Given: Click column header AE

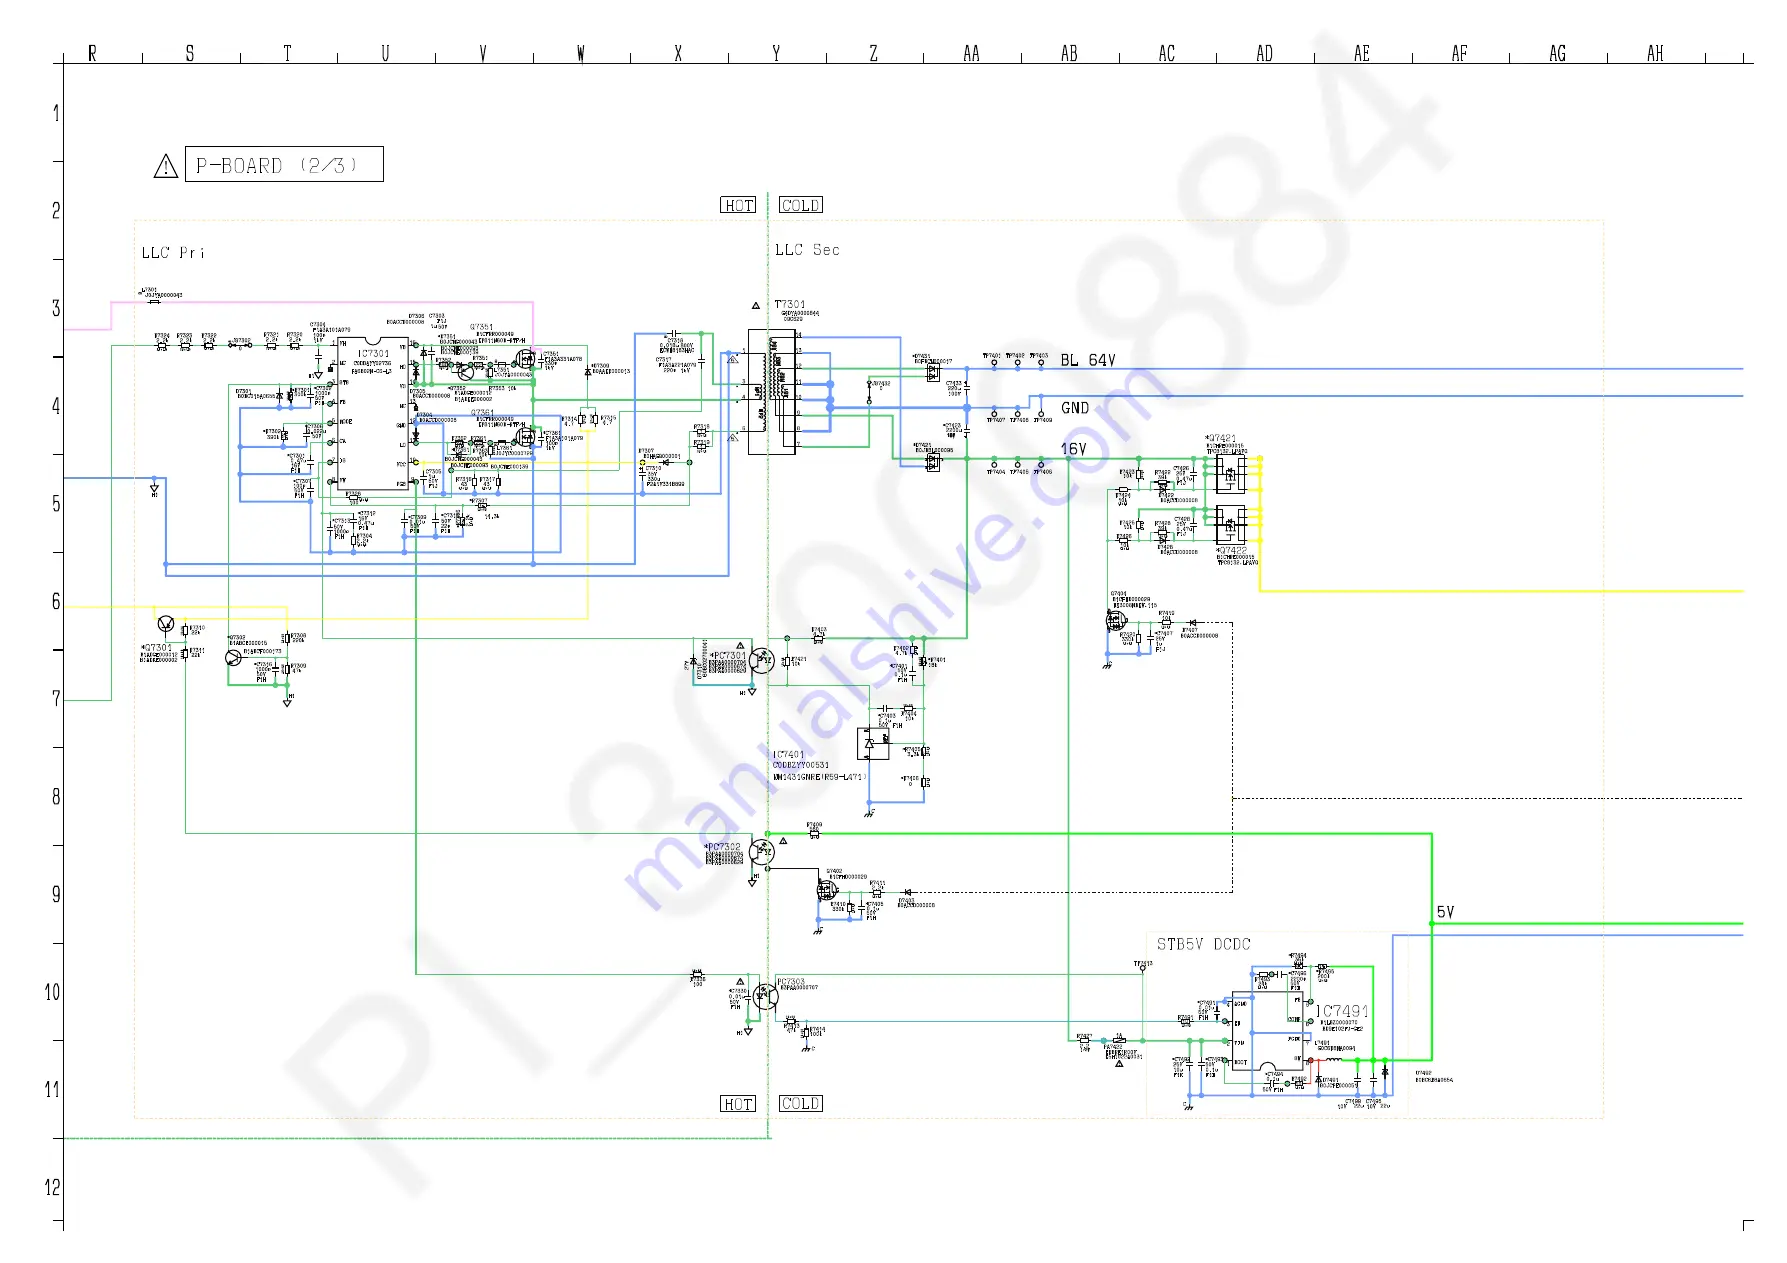Looking at the screenshot, I should [1362, 53].
